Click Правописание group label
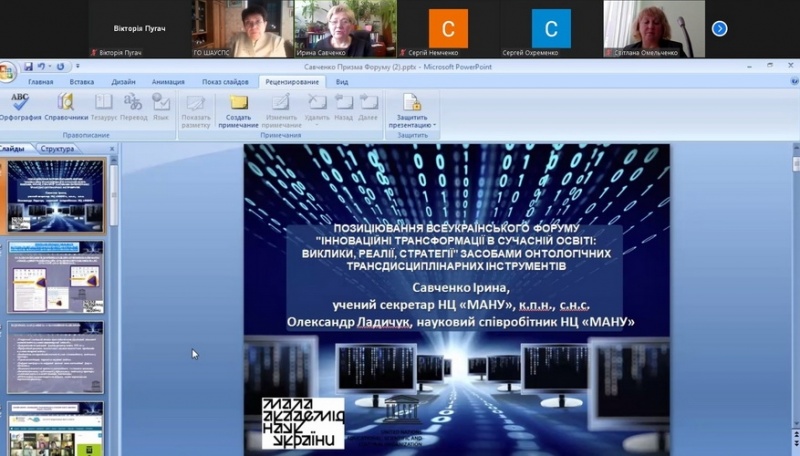Image resolution: width=800 pixels, height=456 pixels. tap(86, 135)
